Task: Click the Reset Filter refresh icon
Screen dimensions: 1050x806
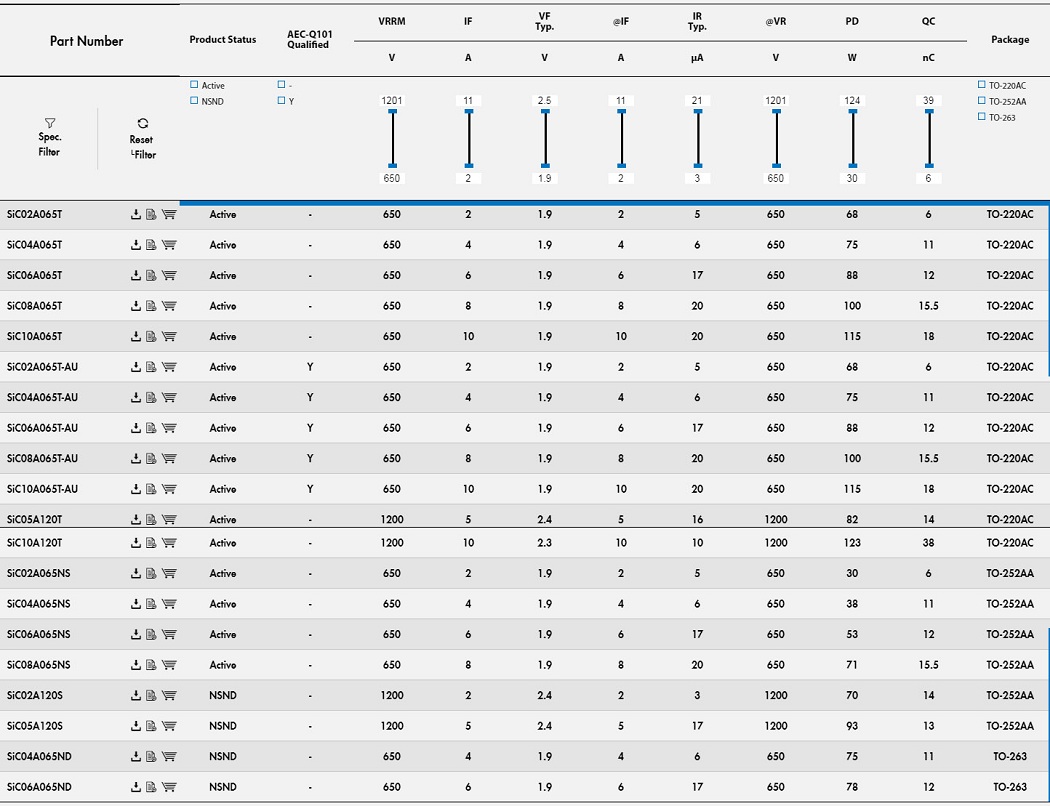Action: tap(142, 123)
